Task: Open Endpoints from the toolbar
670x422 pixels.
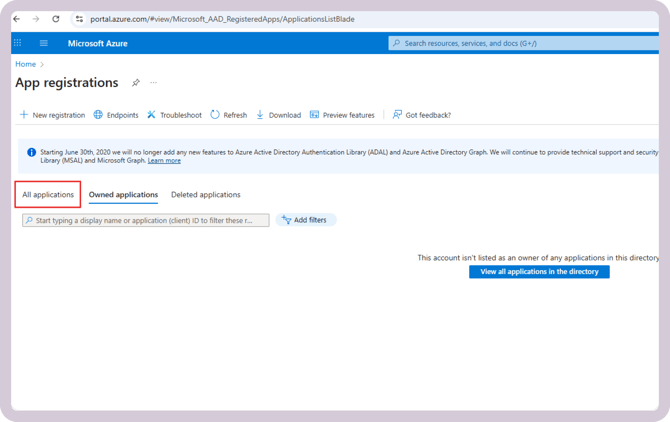Action: tap(116, 115)
